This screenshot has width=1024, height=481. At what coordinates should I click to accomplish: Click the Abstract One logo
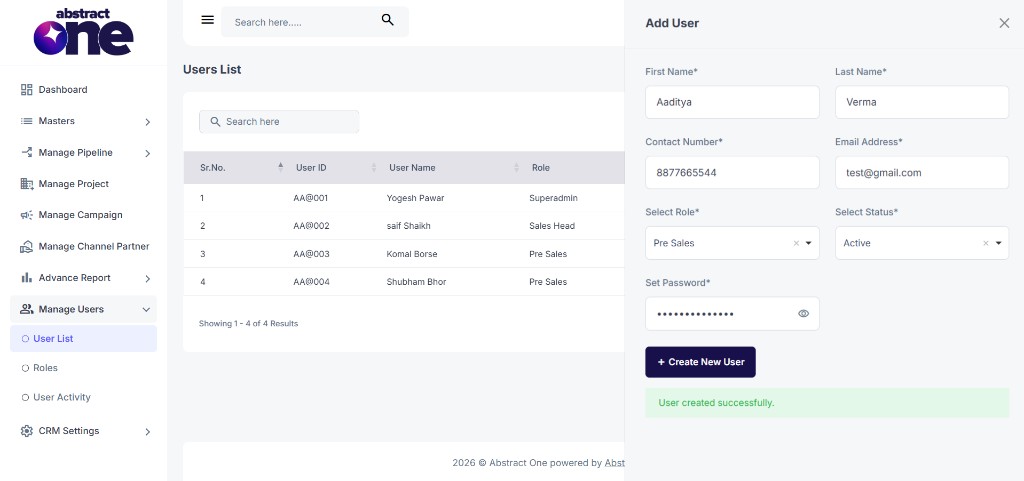point(84,33)
